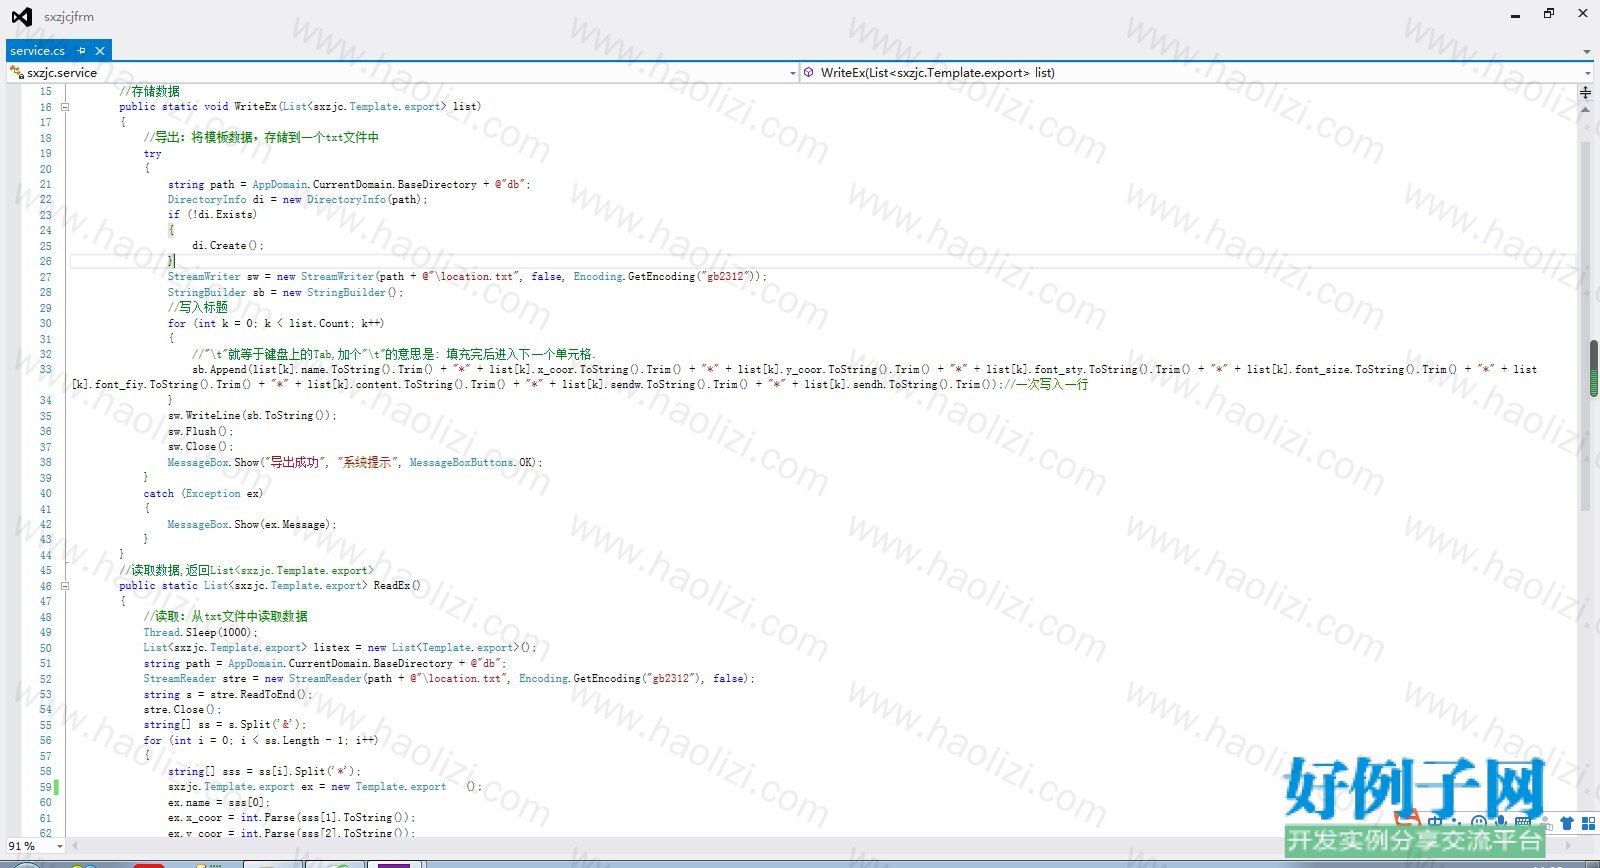Screen dimensions: 1600x868
Task: Click 'ReadEx()' method name on line 46
Action: 397,586
